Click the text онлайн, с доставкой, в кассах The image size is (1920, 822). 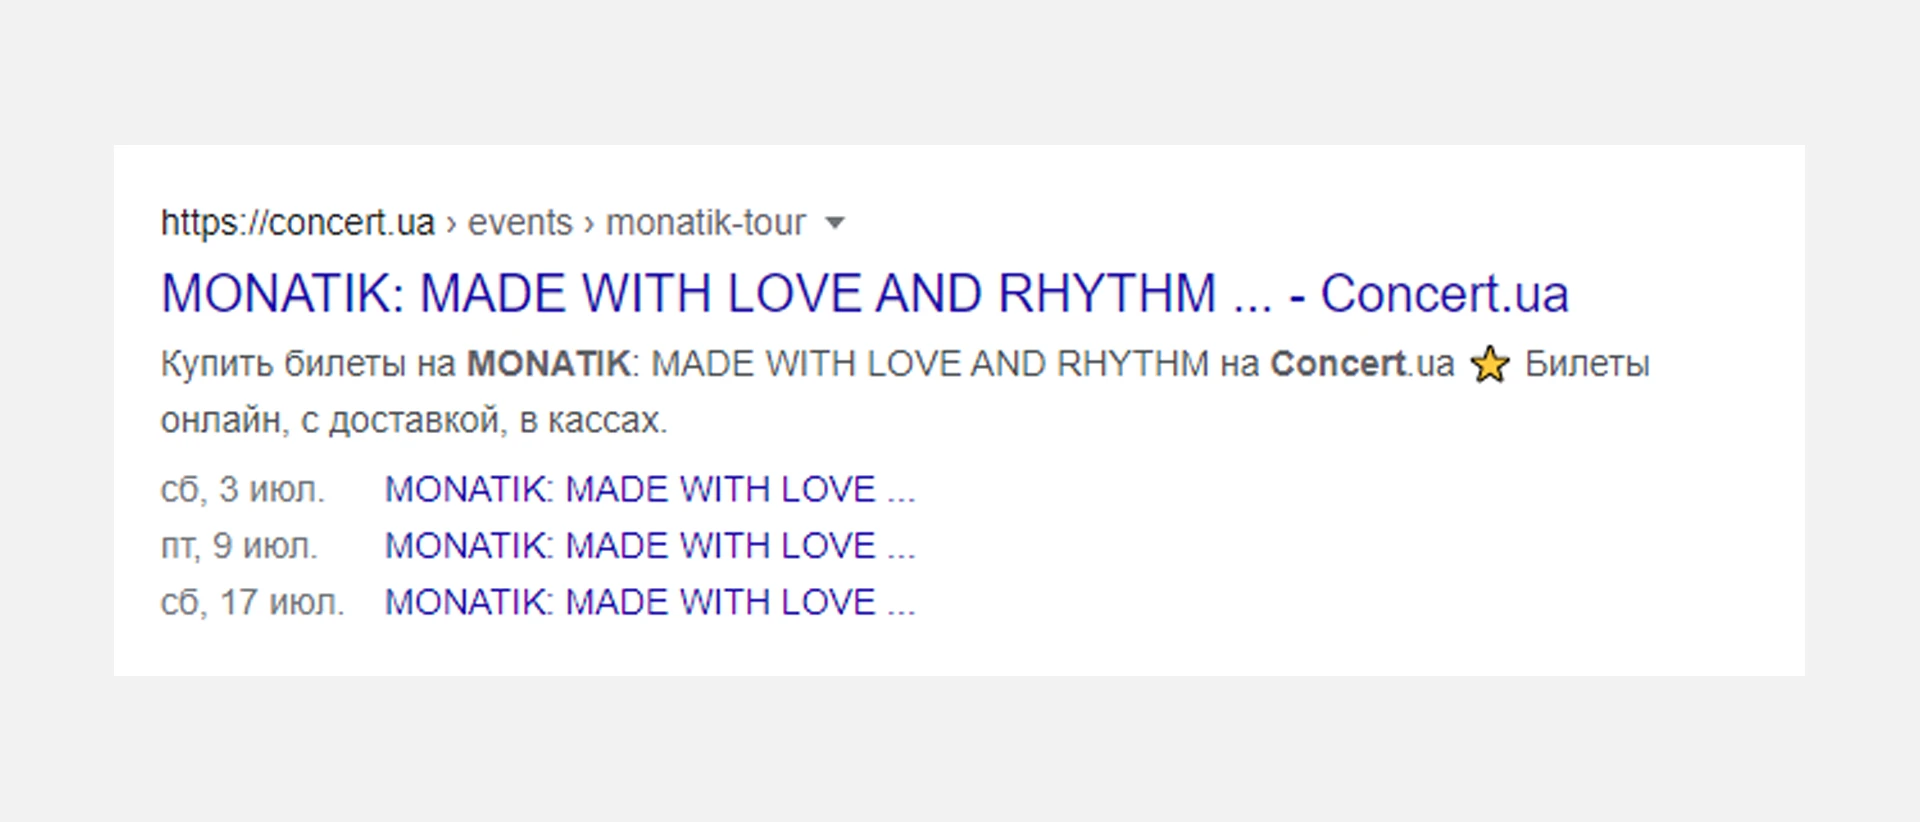pos(413,420)
